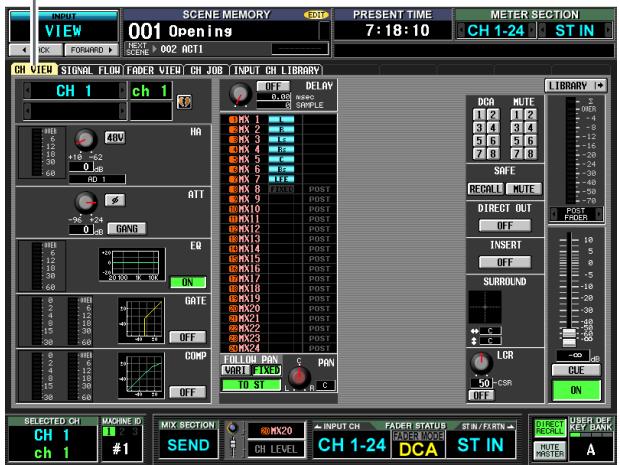Switch to the FADER VIEW tab

pos(154,70)
